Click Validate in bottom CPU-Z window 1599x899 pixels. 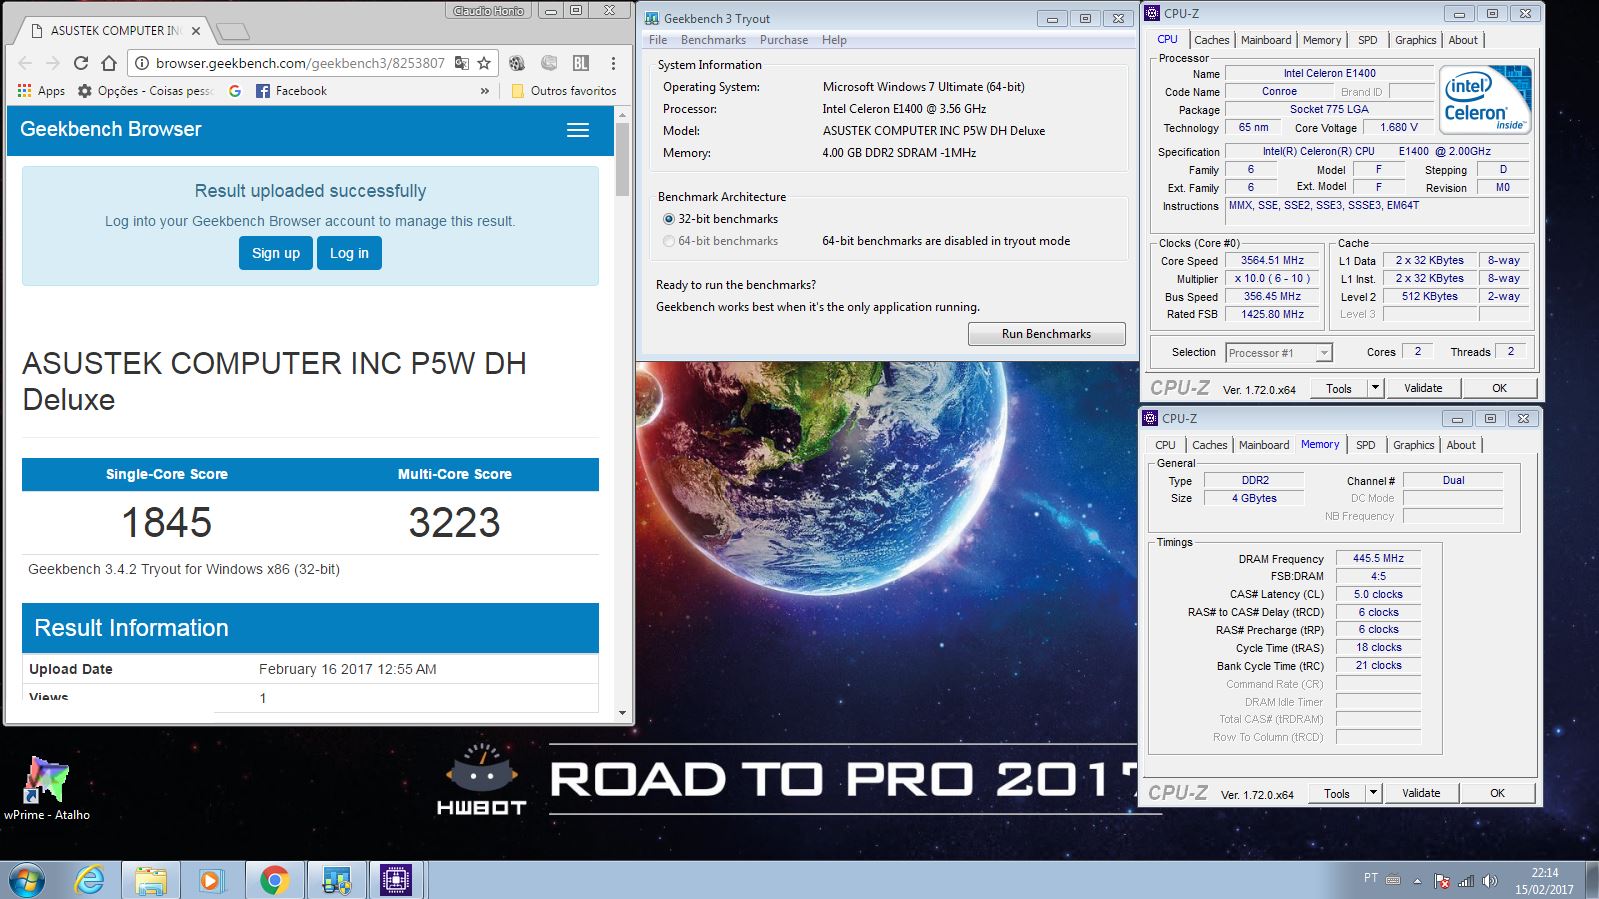tap(1421, 793)
